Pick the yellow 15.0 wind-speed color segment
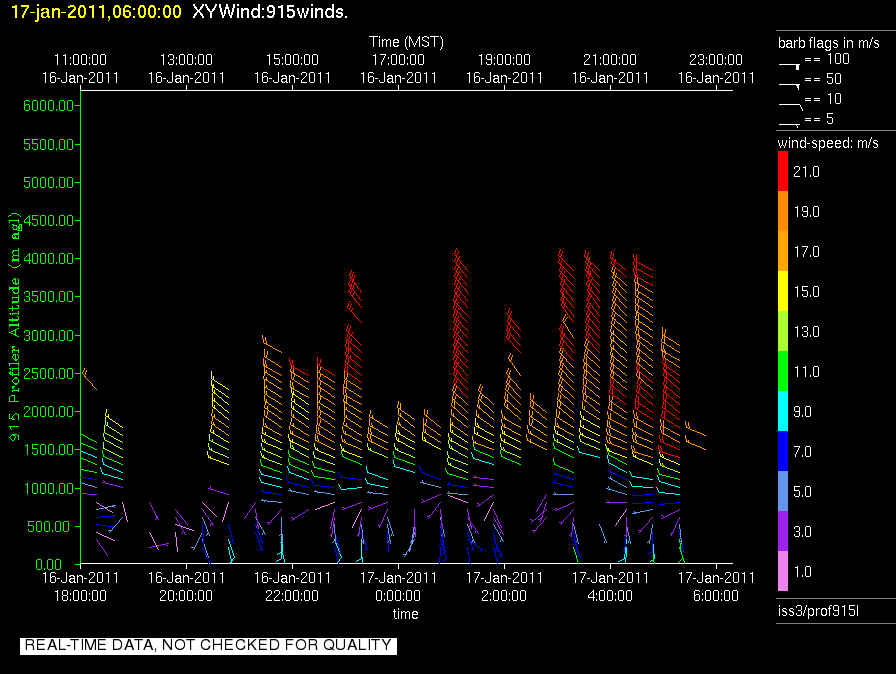 point(783,292)
